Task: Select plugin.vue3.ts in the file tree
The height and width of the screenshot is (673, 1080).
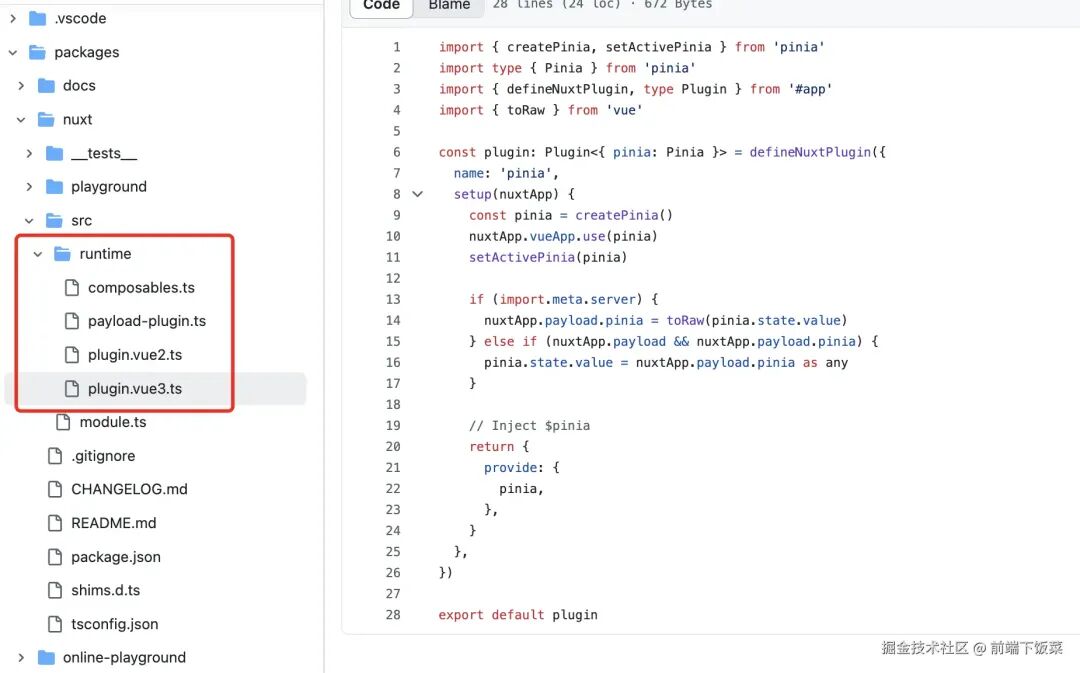Action: click(135, 389)
